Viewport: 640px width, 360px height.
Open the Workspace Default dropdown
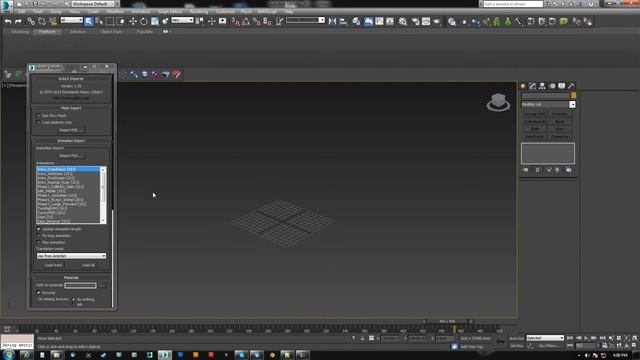93,4
